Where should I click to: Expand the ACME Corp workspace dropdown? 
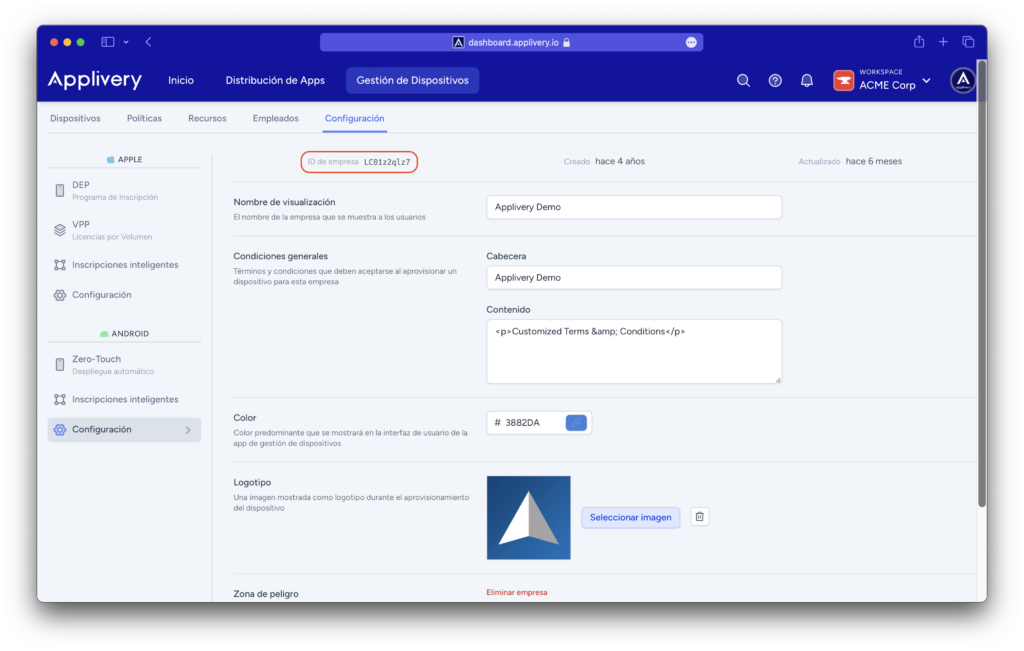(926, 81)
